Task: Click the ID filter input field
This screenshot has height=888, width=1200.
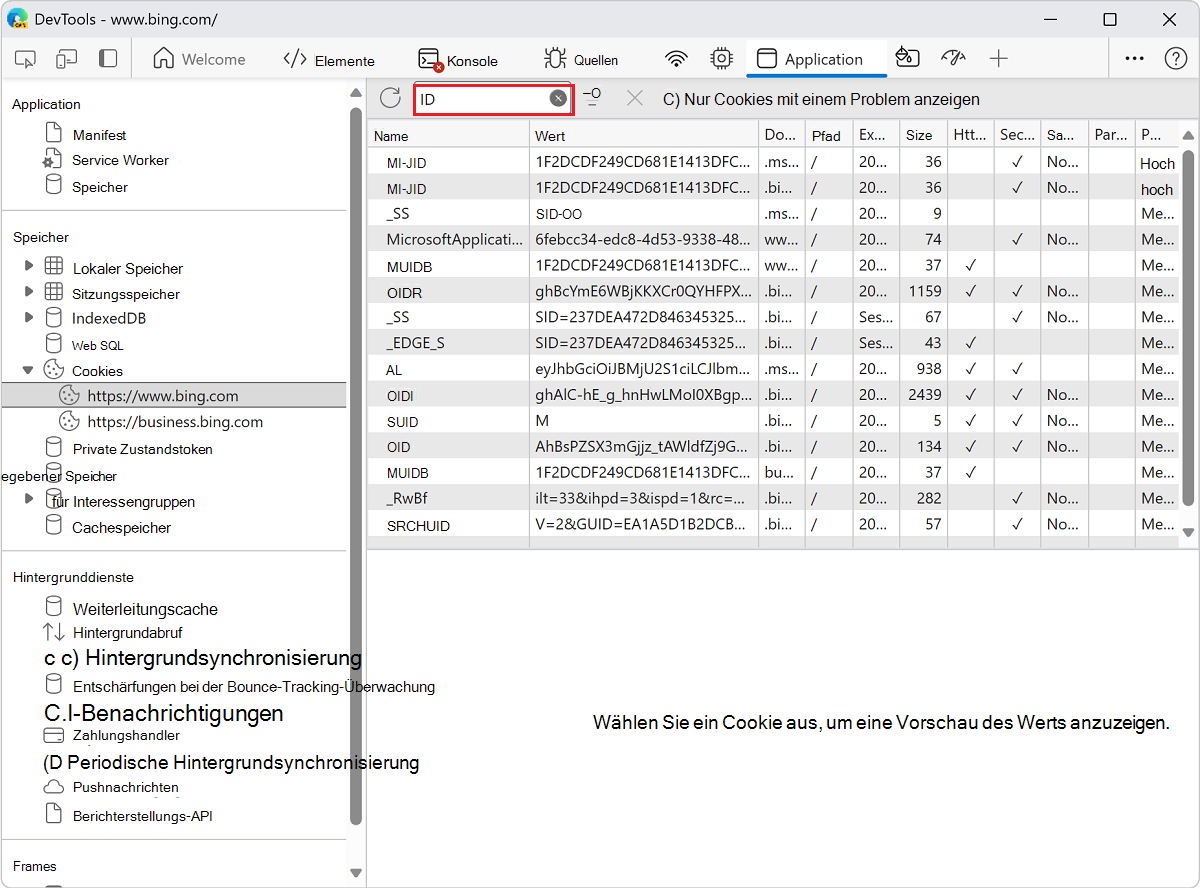Action: pyautogui.click(x=482, y=99)
